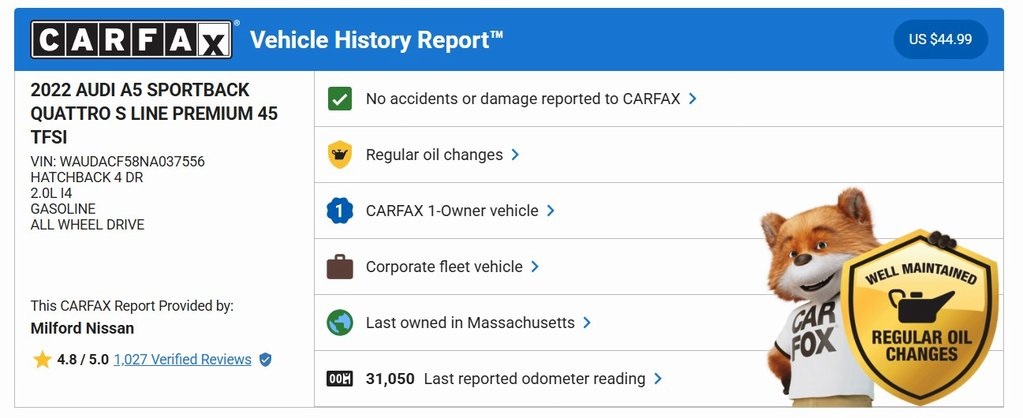Click the CARFAX 1-Owner vehicle text
The image size is (1023, 418).
pos(452,211)
